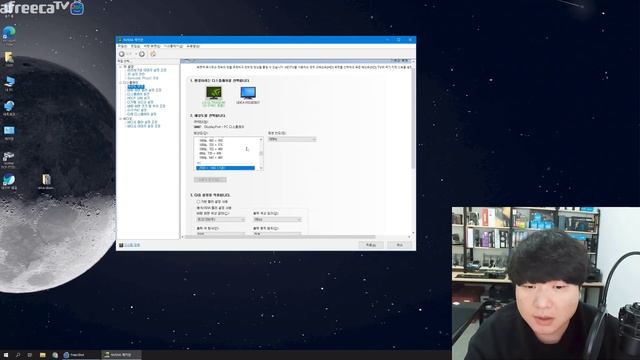This screenshot has height=360, width=640.
Task: Click the resolution list scroll-down arrow
Action: (261, 169)
